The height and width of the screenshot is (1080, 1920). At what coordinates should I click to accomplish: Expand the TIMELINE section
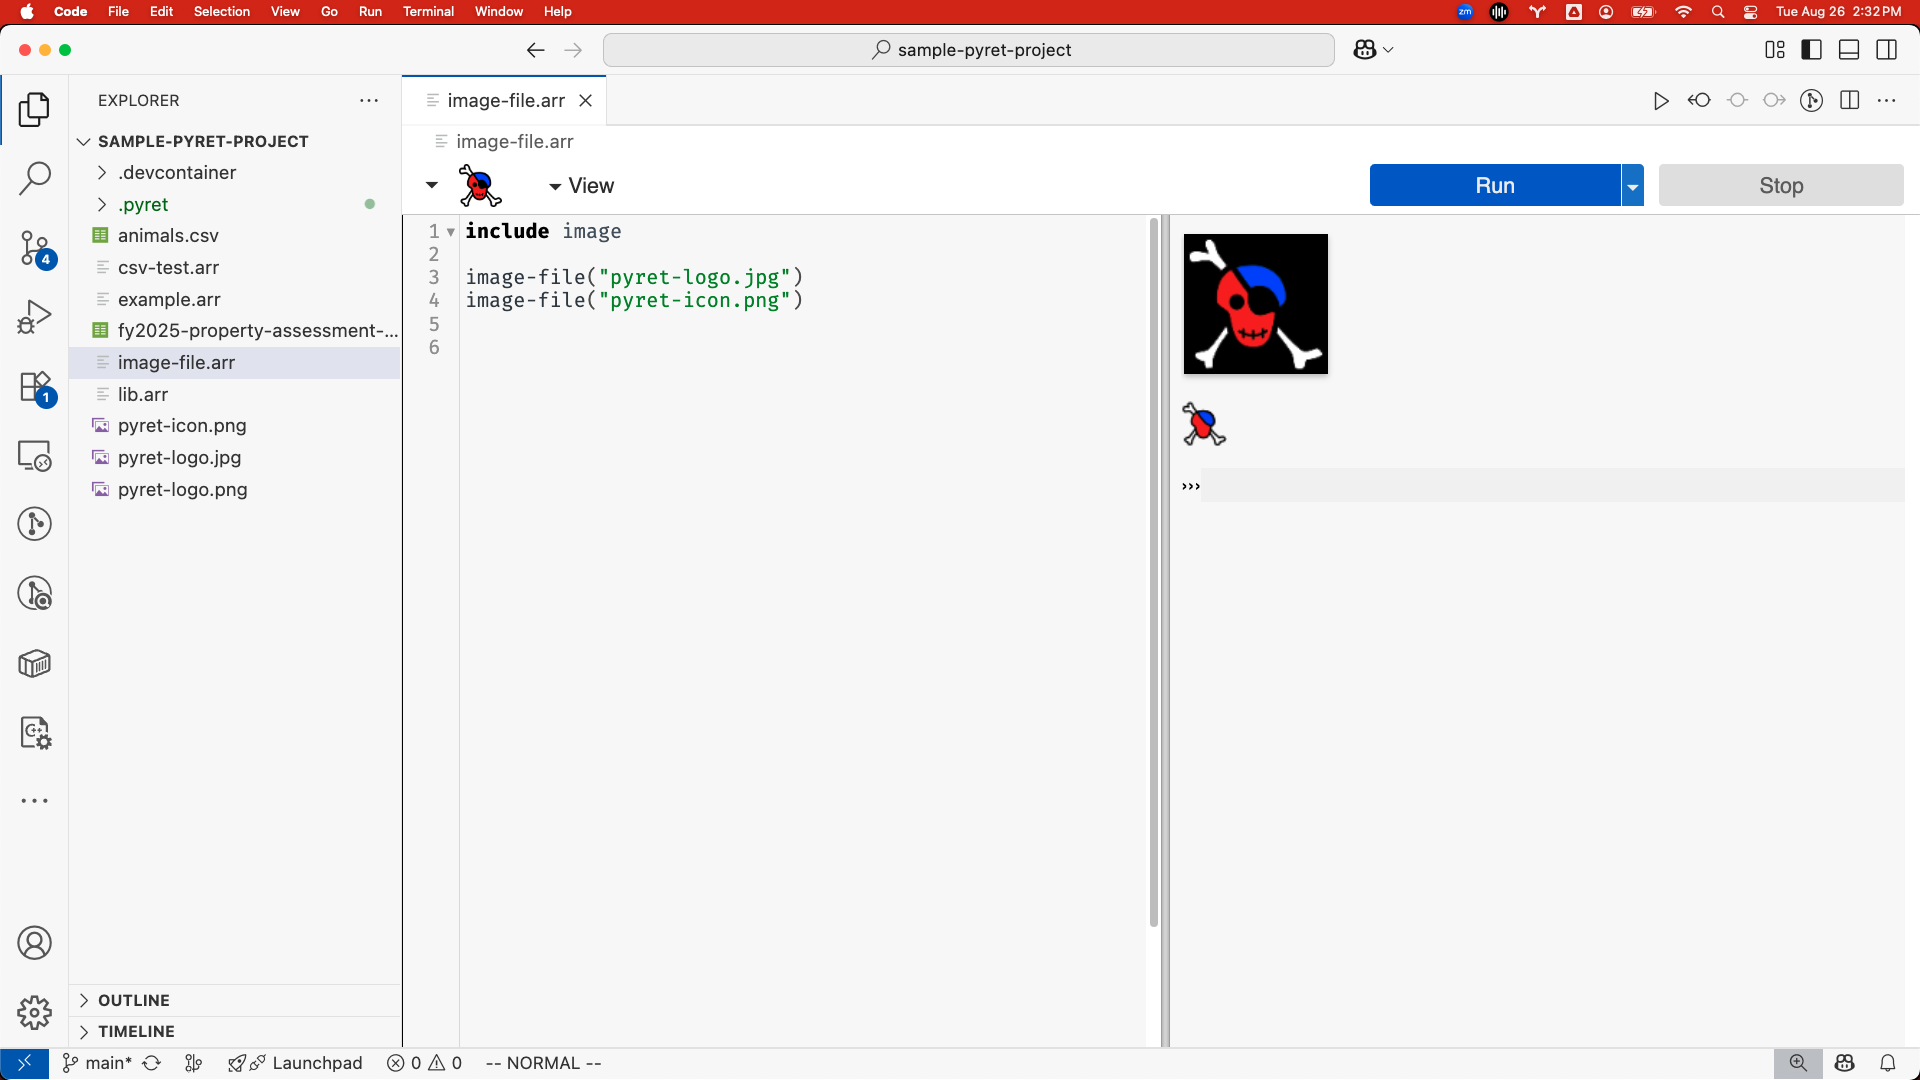click(84, 1031)
